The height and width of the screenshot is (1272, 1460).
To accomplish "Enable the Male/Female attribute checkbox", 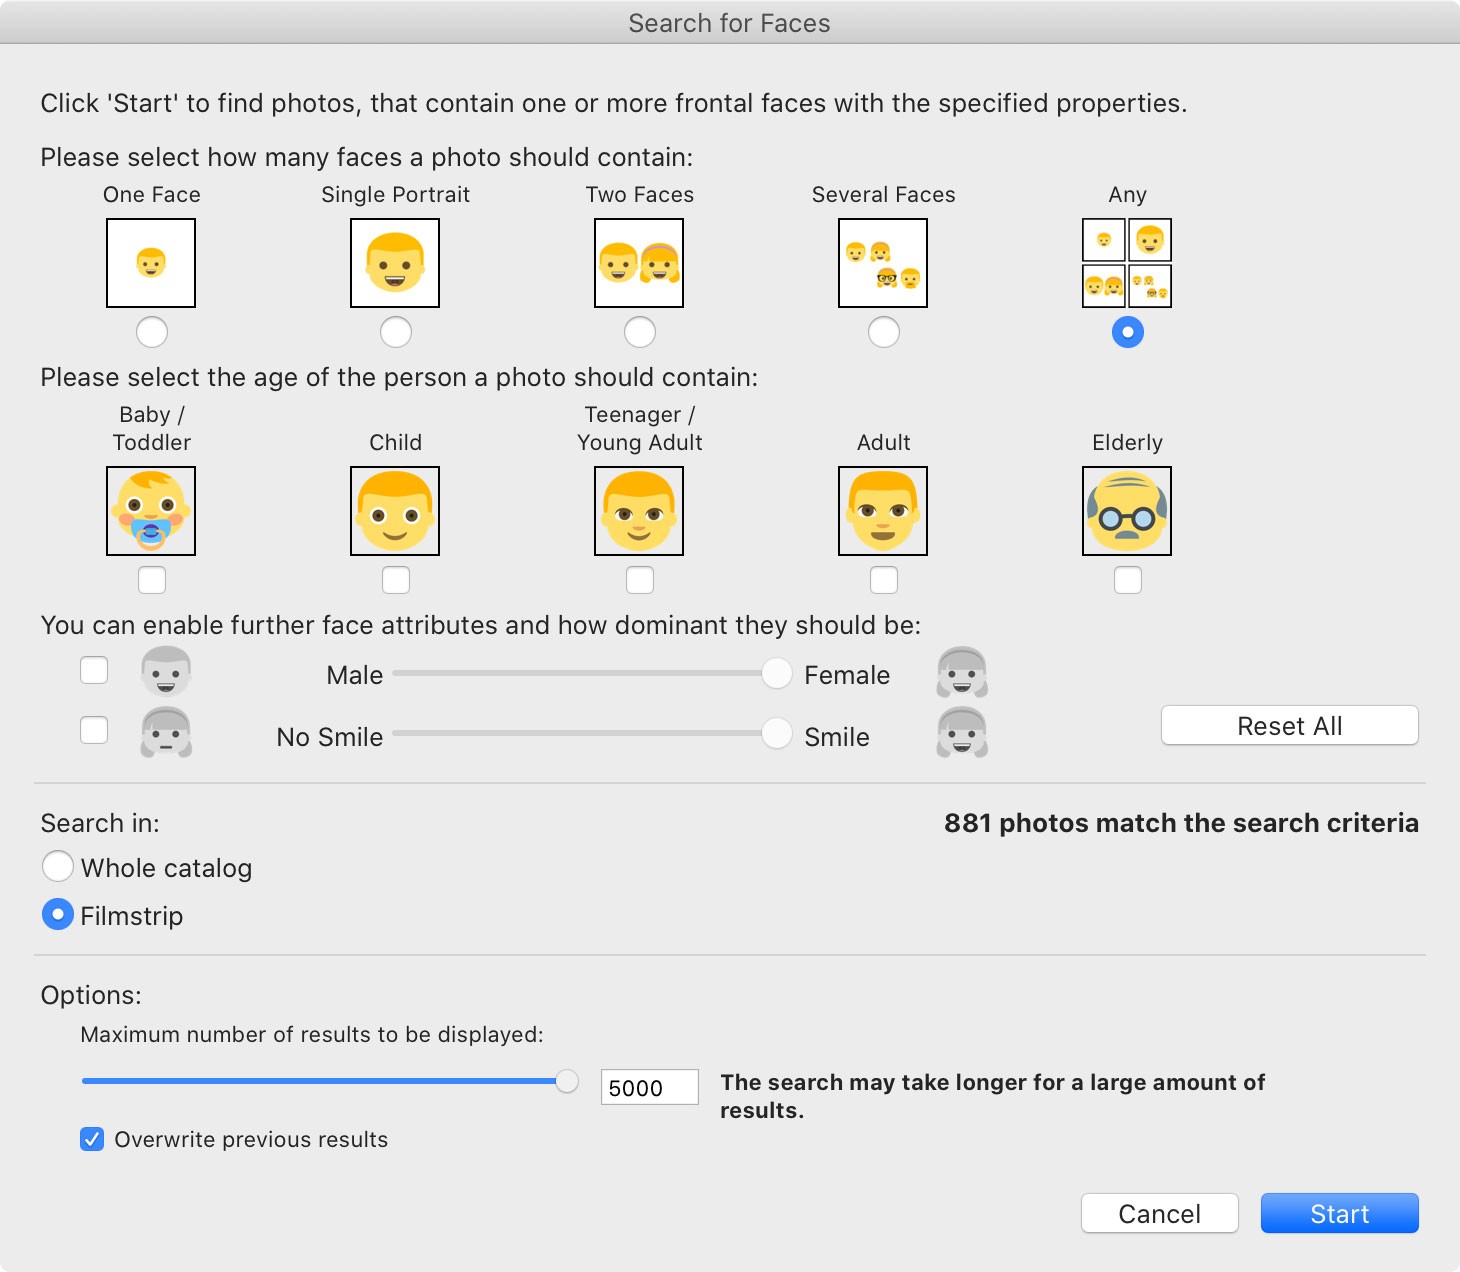I will [94, 670].
